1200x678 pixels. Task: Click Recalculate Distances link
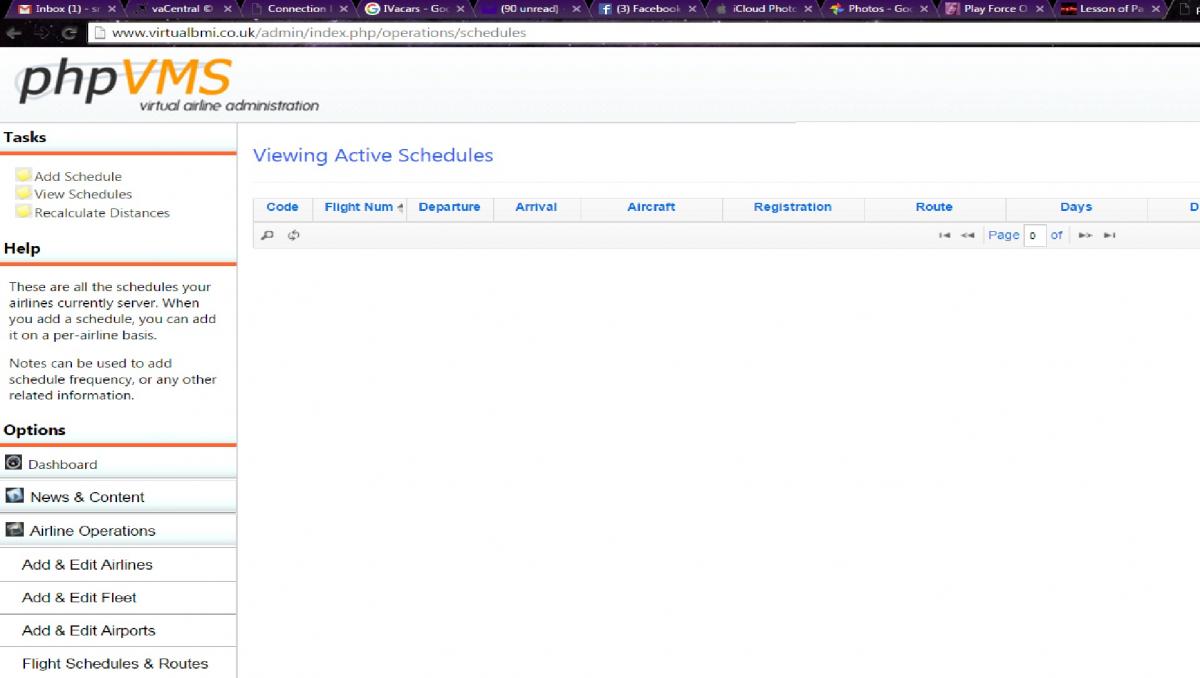click(101, 212)
